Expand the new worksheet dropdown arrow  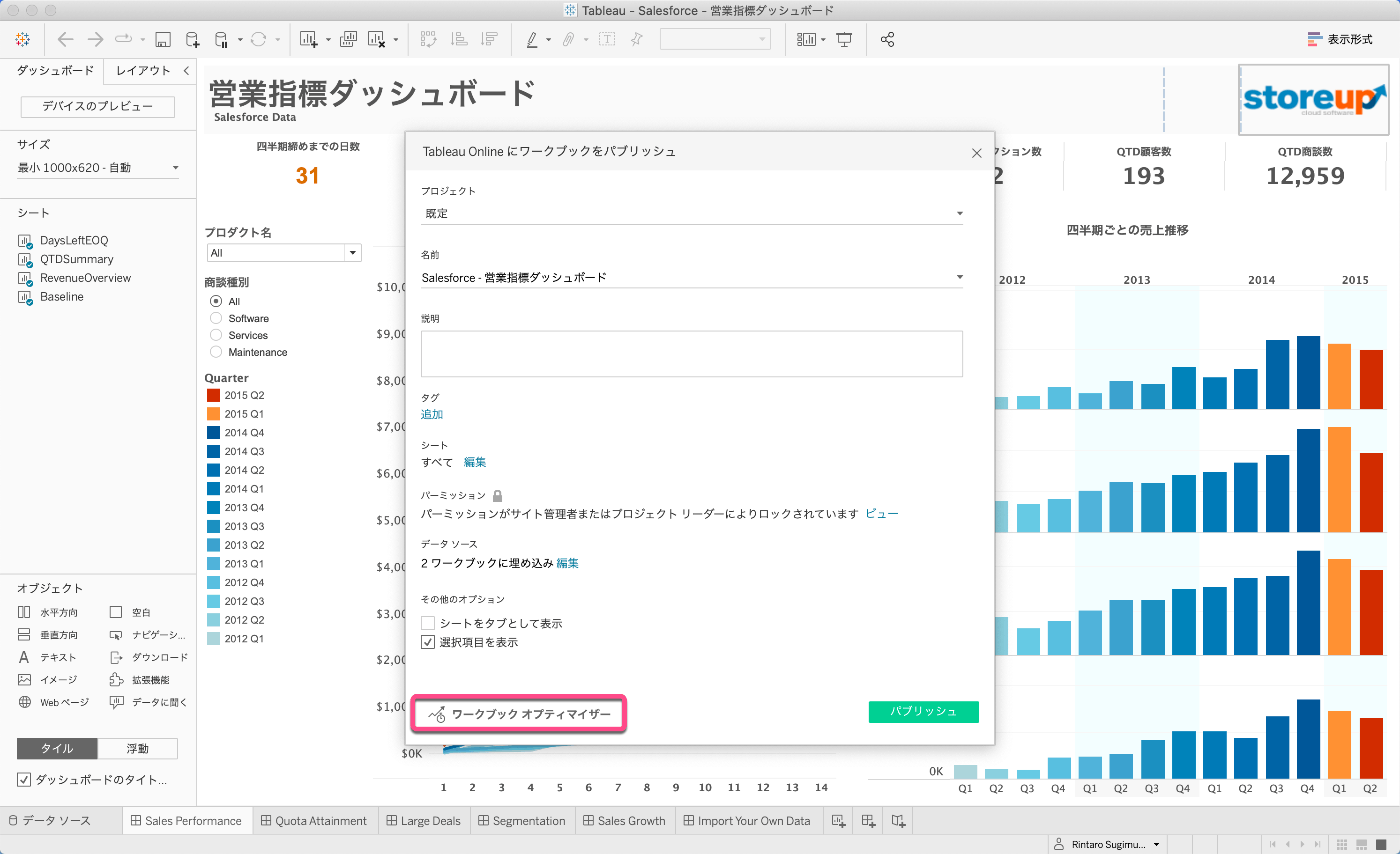(x=327, y=41)
